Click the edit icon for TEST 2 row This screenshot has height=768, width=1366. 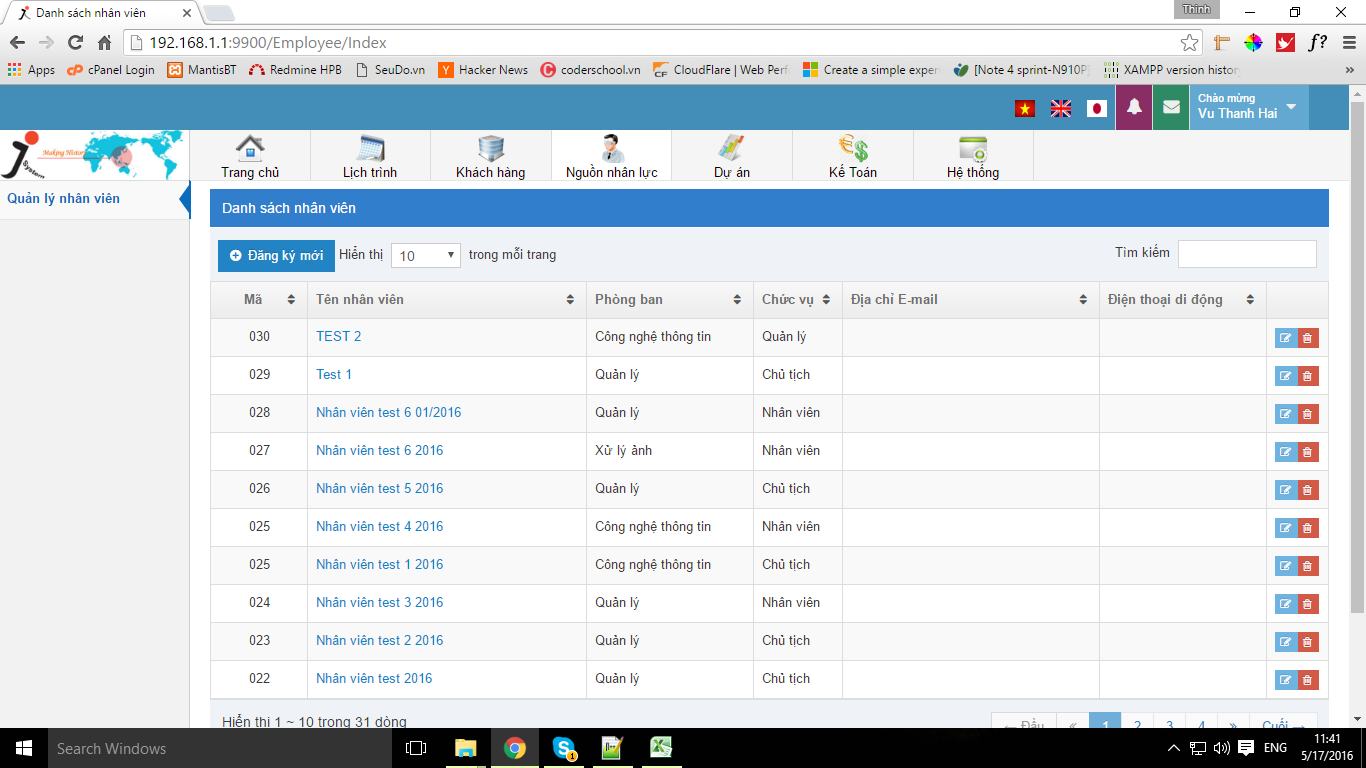(1285, 338)
